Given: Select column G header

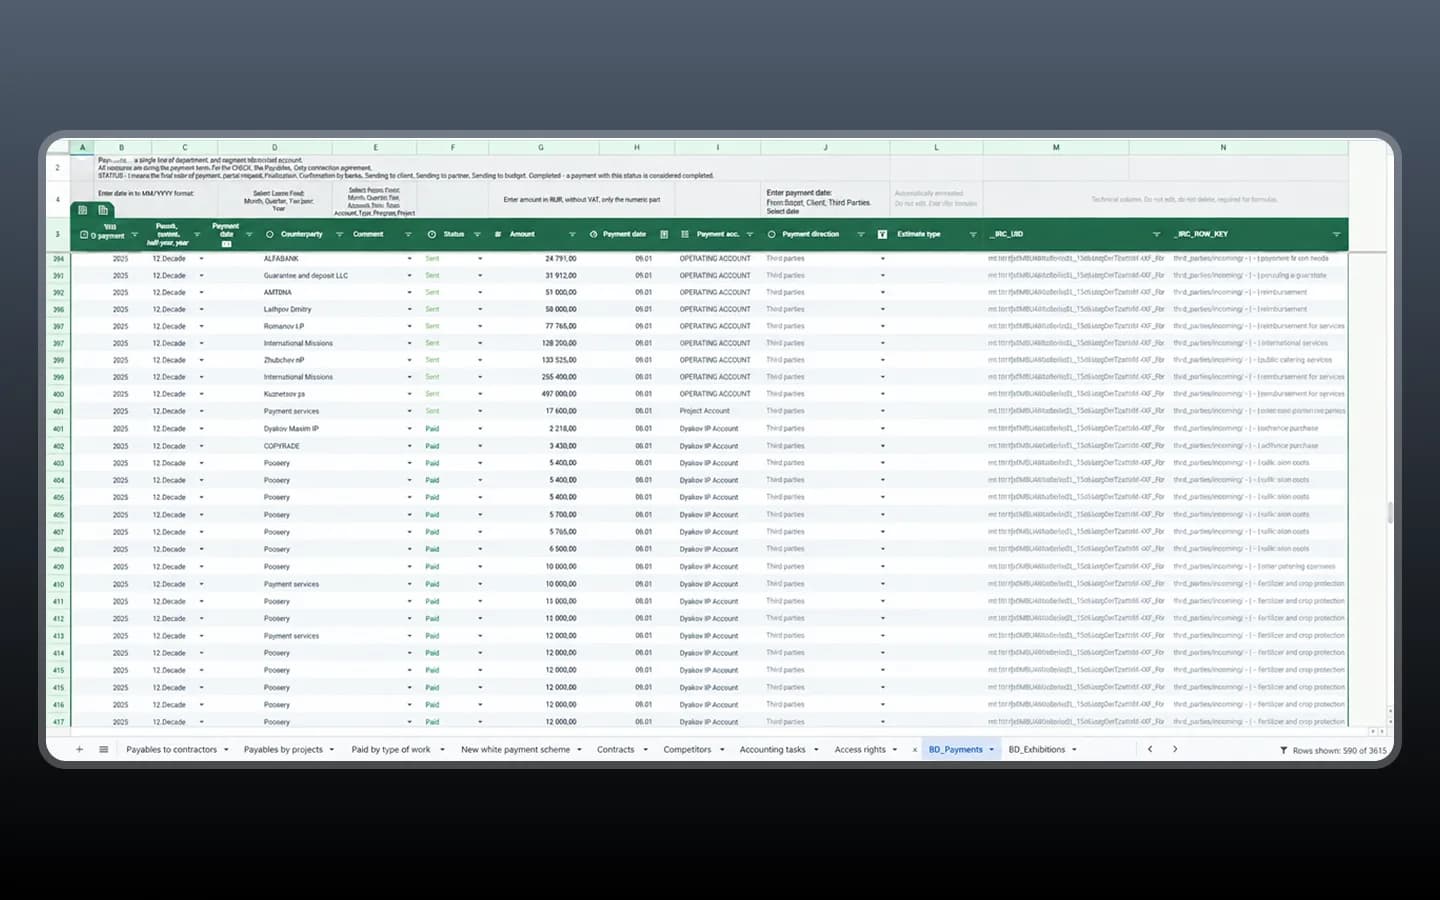Looking at the screenshot, I should (541, 147).
